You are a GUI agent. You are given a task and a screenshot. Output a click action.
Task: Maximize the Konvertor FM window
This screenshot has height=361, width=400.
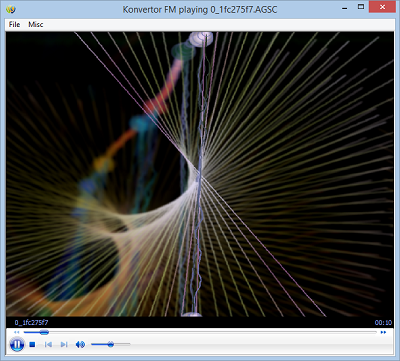(x=361, y=7)
